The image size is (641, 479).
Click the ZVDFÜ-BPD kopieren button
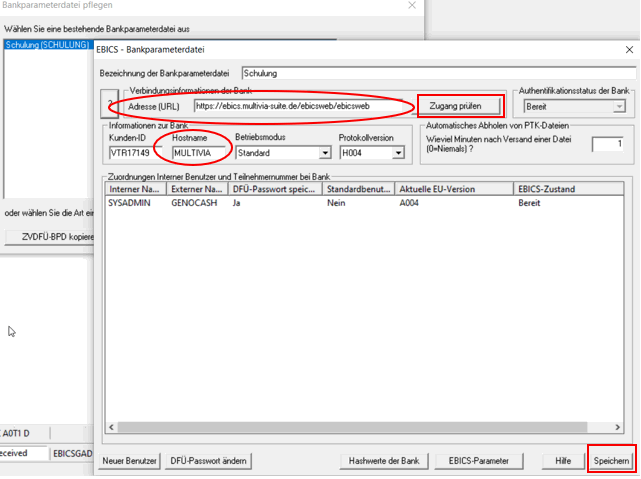pos(49,237)
